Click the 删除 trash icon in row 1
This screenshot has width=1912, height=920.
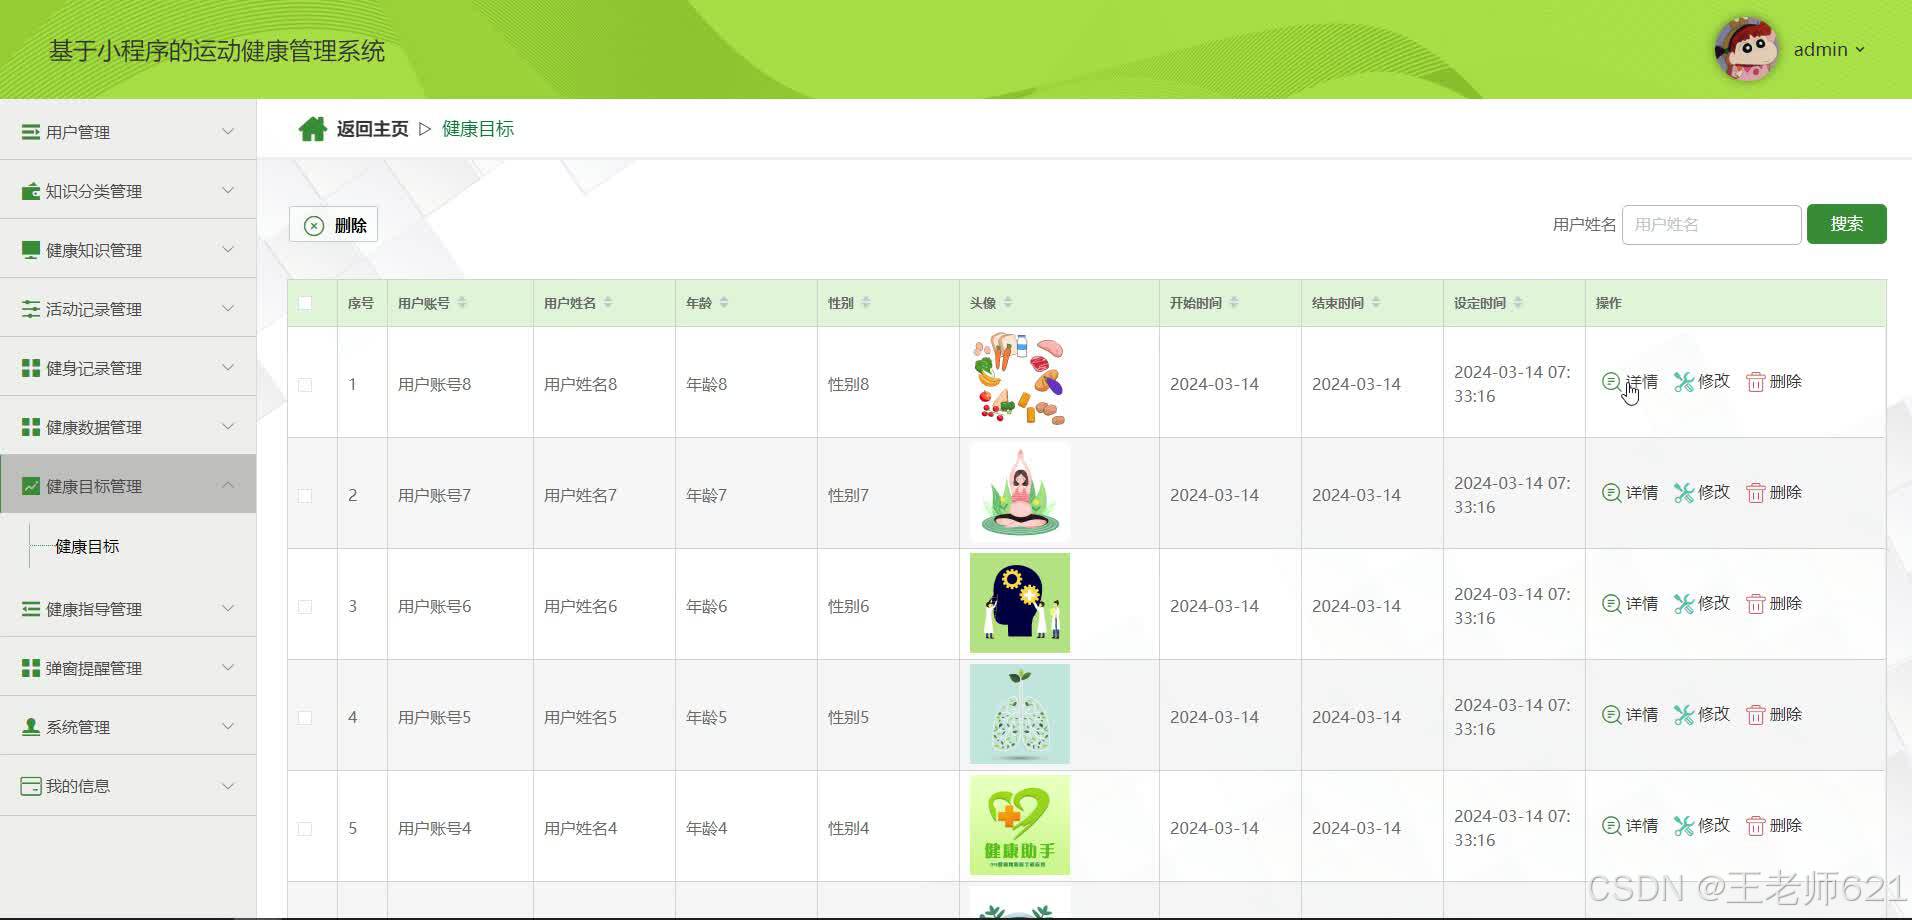pyautogui.click(x=1756, y=382)
